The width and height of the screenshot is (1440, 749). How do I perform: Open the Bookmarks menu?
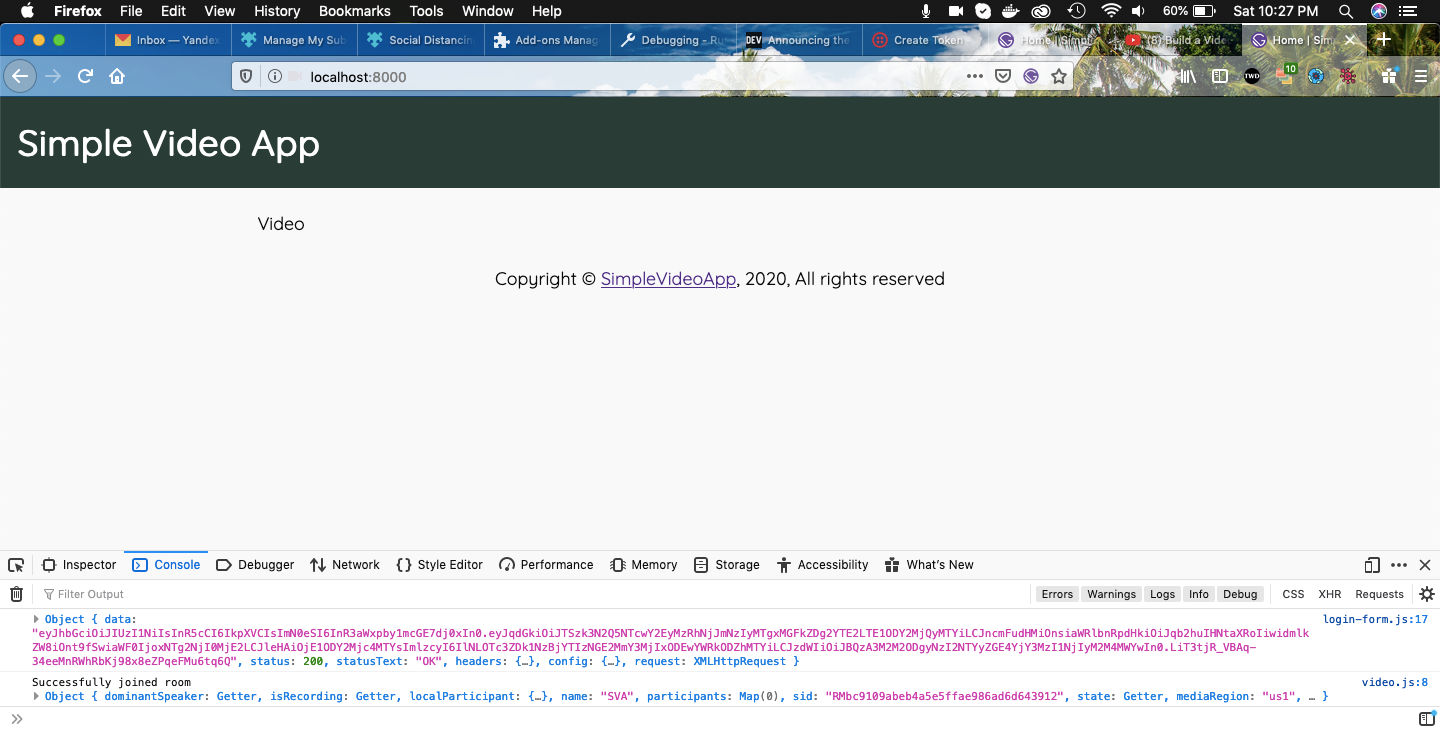354,11
